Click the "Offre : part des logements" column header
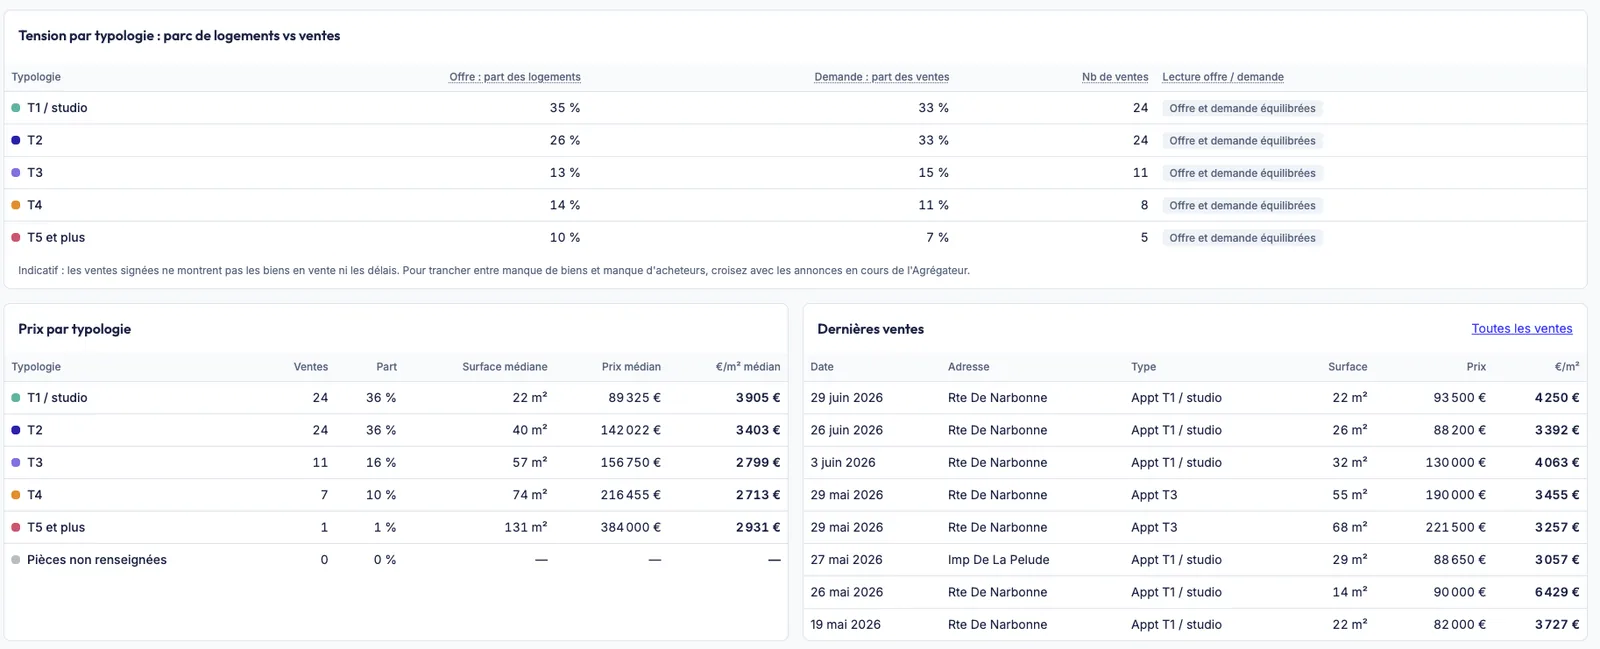 (x=515, y=77)
